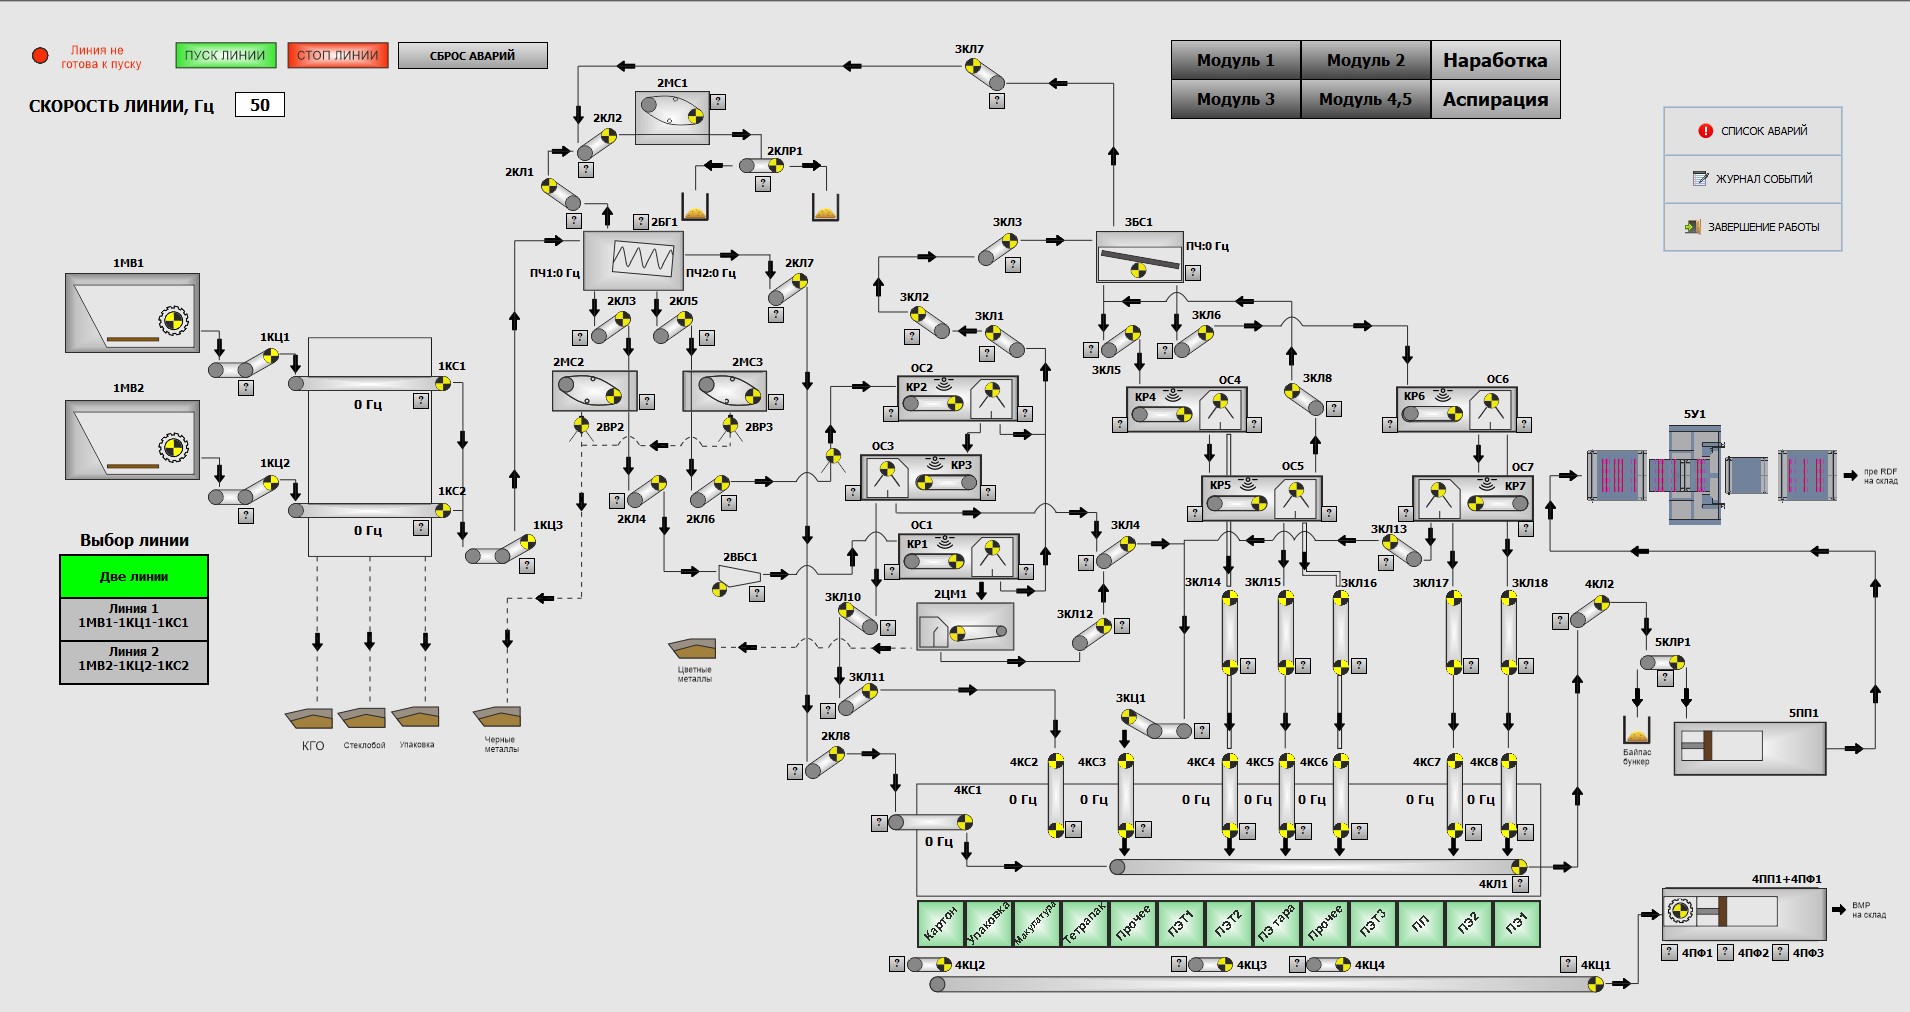Click the 4ПП1+4ПФ1 press icon
This screenshot has height=1012, width=1910.
[1742, 912]
